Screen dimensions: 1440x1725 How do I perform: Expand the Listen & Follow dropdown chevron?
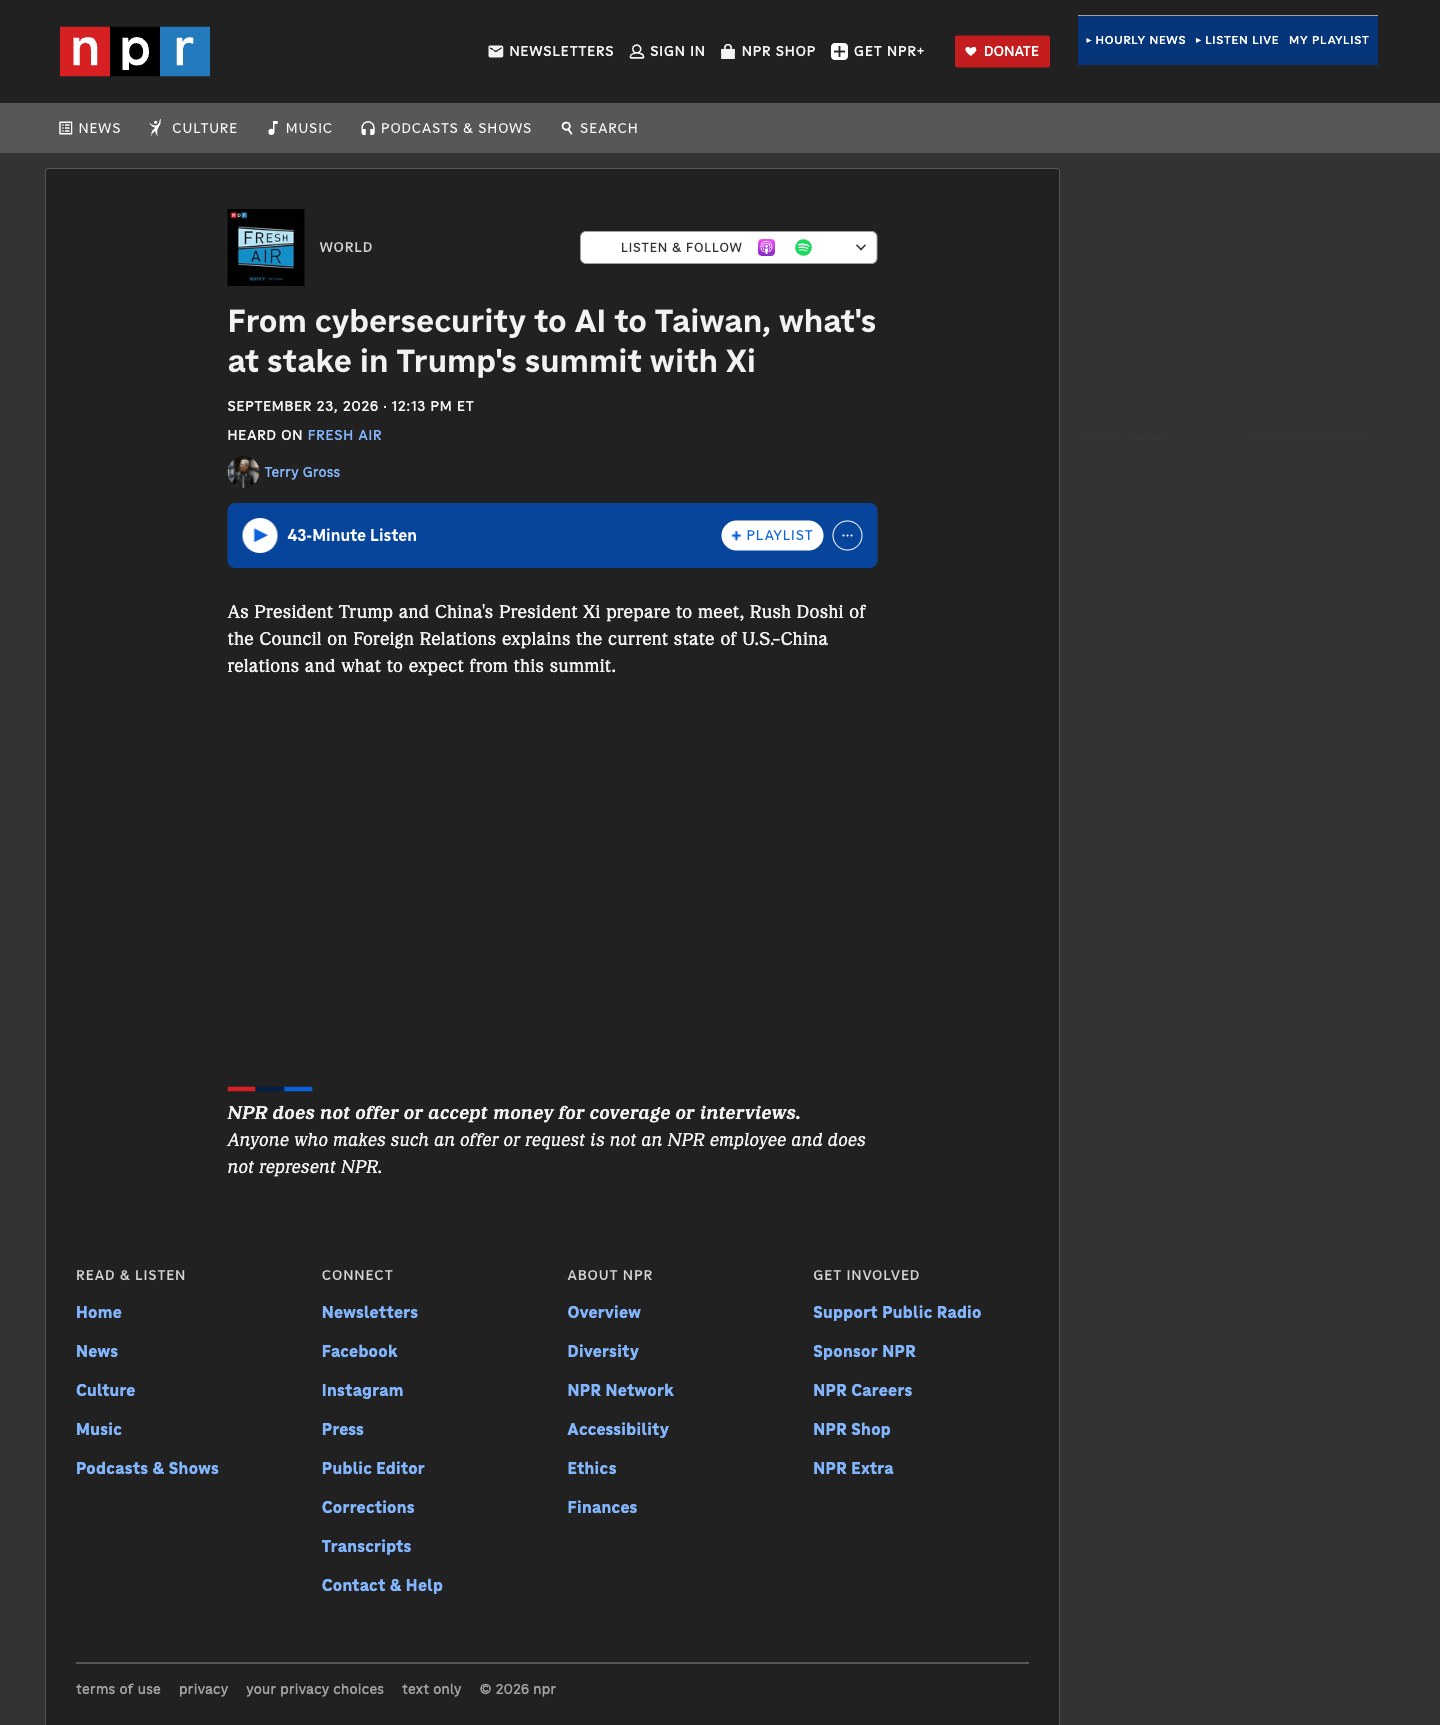[860, 247]
